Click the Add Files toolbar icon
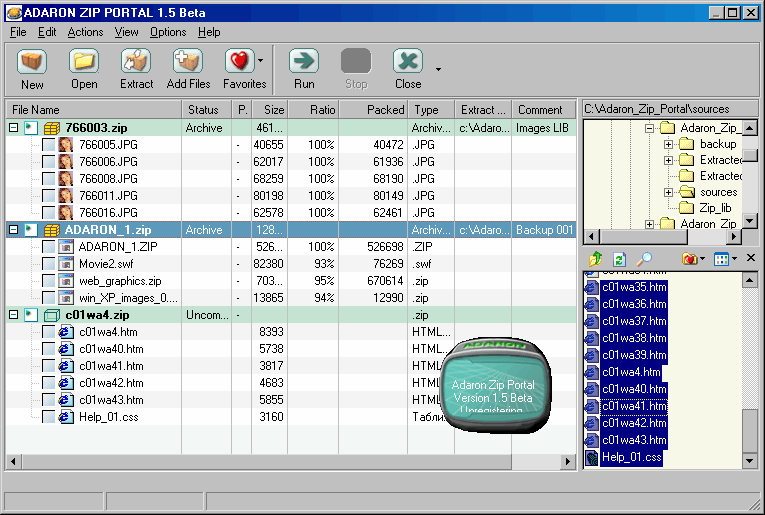Image resolution: width=765 pixels, height=515 pixels. tap(188, 62)
